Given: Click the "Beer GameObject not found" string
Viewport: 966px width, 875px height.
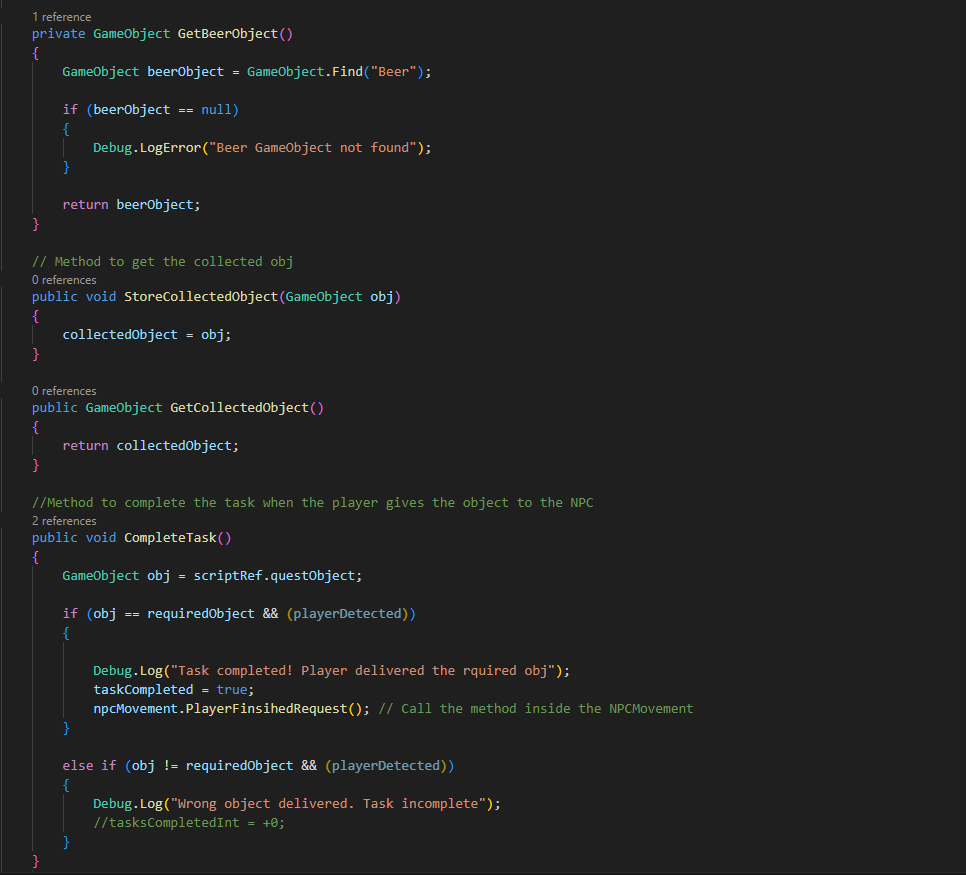Looking at the screenshot, I should coord(312,148).
